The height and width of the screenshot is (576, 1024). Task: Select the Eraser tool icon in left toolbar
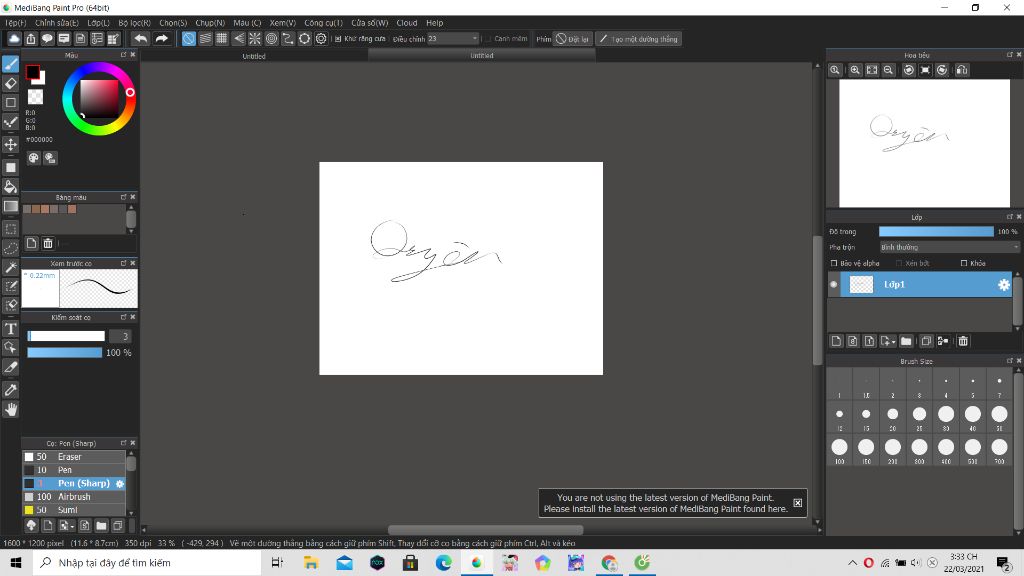(10, 84)
